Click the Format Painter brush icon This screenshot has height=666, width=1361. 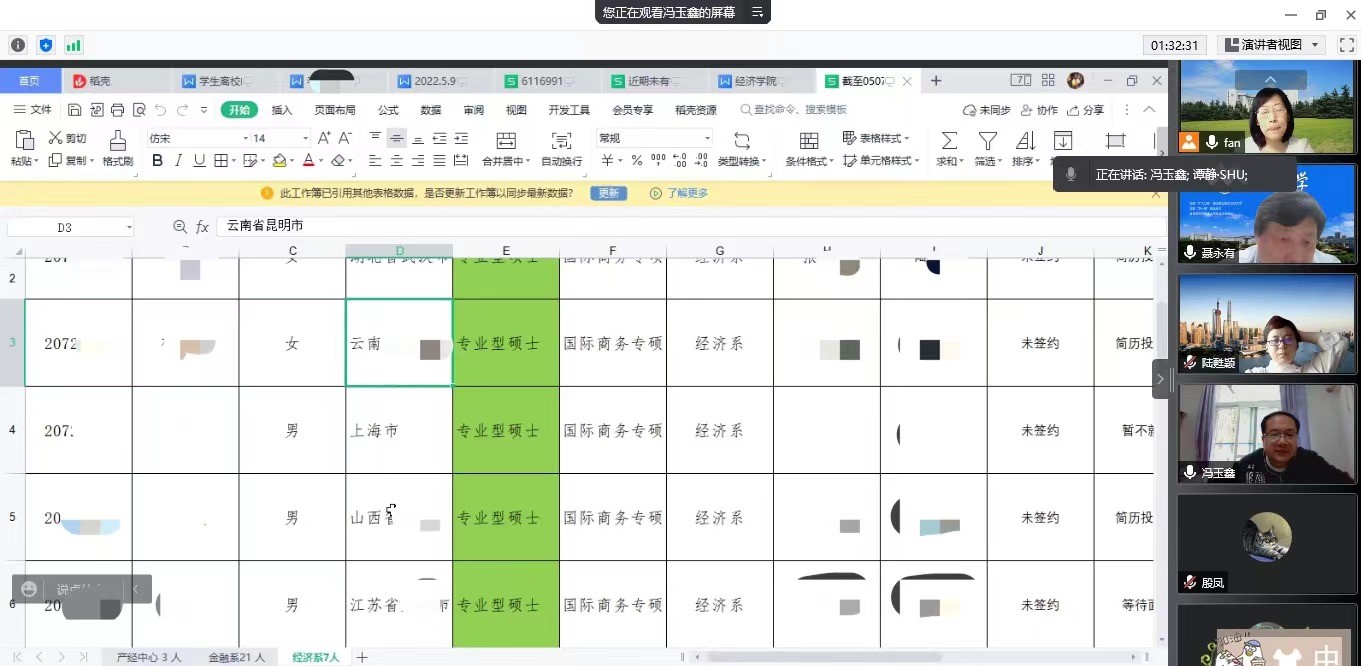pyautogui.click(x=117, y=140)
